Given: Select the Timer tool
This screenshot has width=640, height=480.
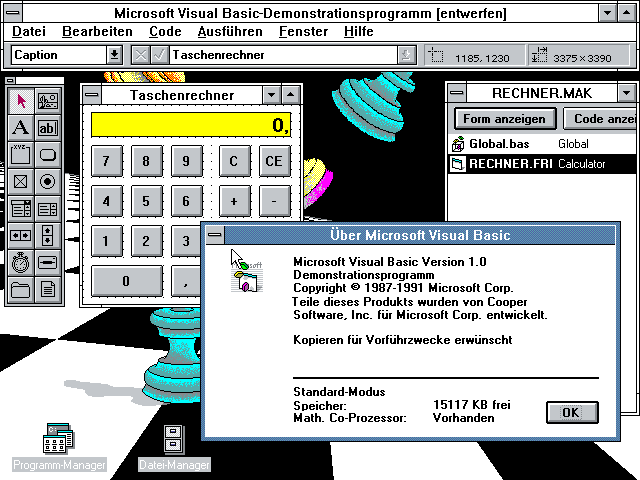Looking at the screenshot, I should [21, 263].
